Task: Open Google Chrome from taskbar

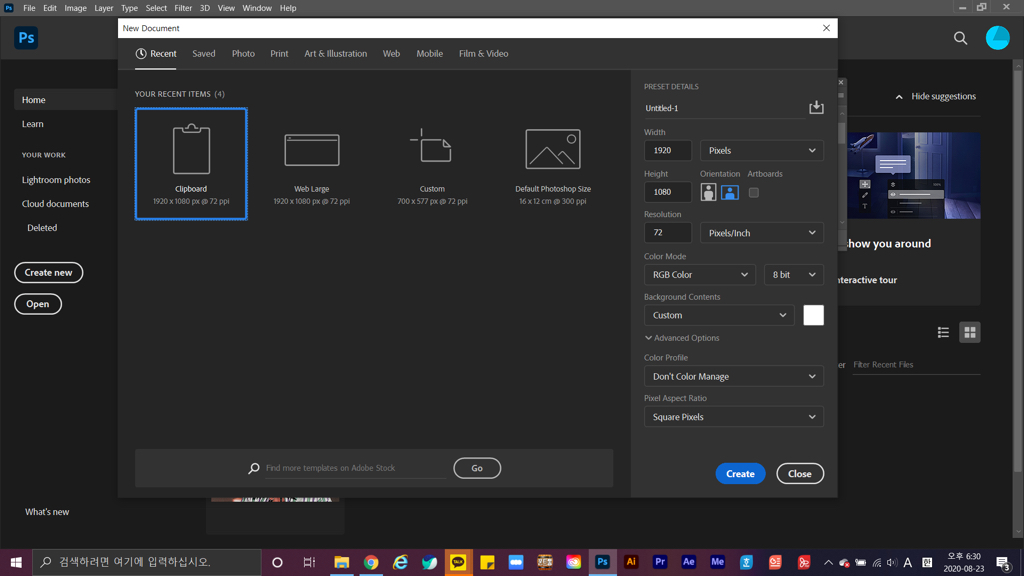Action: pyautogui.click(x=371, y=562)
